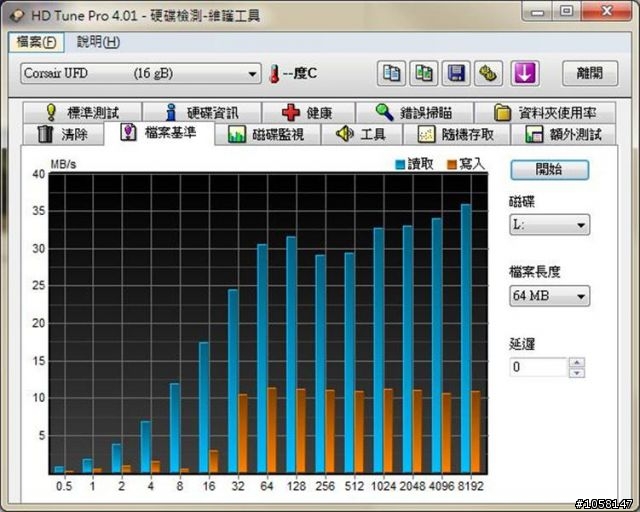Click the tall blue read bar at 8192
The width and height of the screenshot is (640, 512).
pyautogui.click(x=466, y=338)
